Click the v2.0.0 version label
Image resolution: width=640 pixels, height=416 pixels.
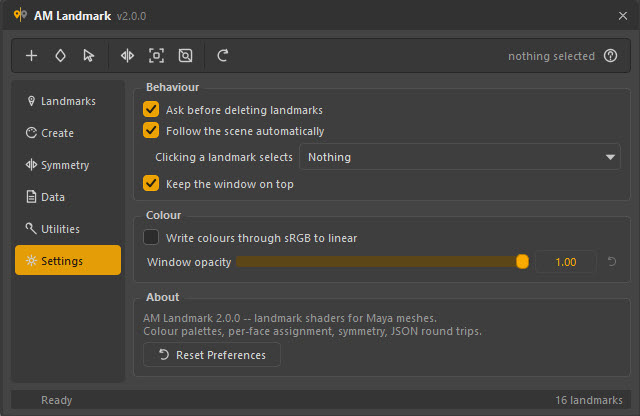pyautogui.click(x=131, y=16)
